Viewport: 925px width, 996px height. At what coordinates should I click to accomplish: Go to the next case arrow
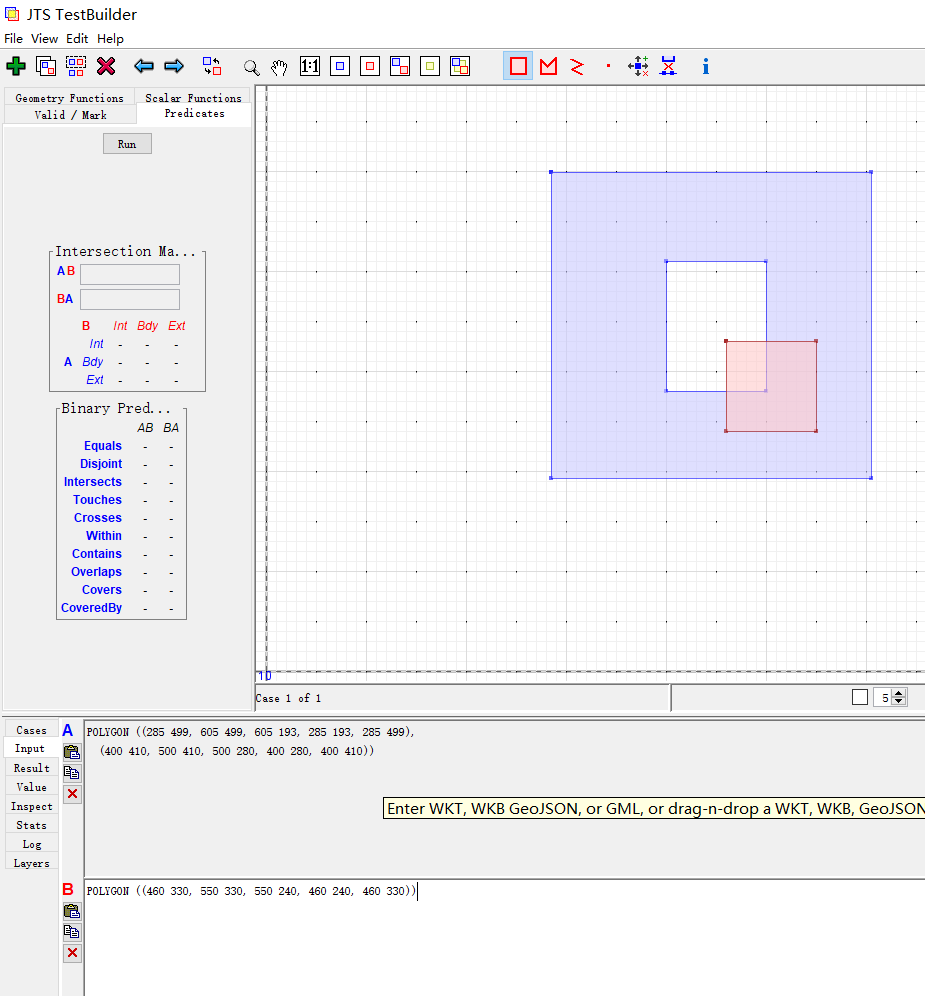[174, 66]
